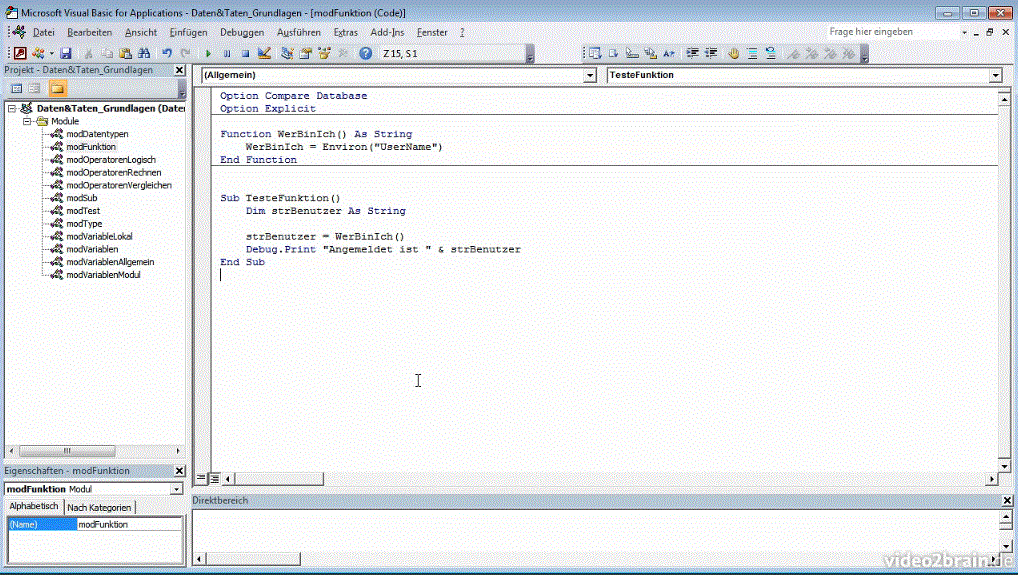Screen dimensions: 1018x575
Task: Collapse the Daten&Taten_Grundlagen project node
Action: (x=12, y=108)
